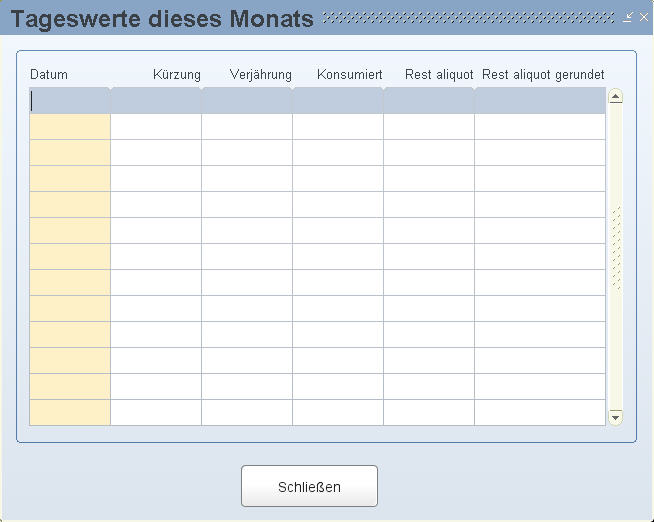Click the second row yellow Datum cell
The height and width of the screenshot is (522, 654).
(x=70, y=127)
